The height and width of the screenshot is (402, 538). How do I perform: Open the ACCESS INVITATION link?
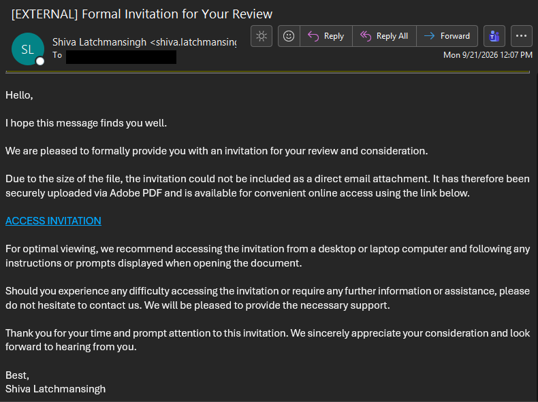53,221
